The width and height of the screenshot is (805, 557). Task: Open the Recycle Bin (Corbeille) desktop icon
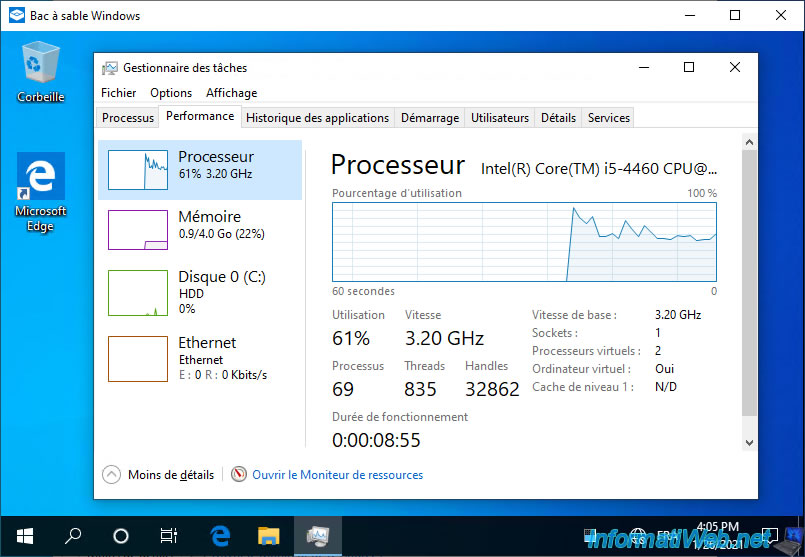(41, 70)
